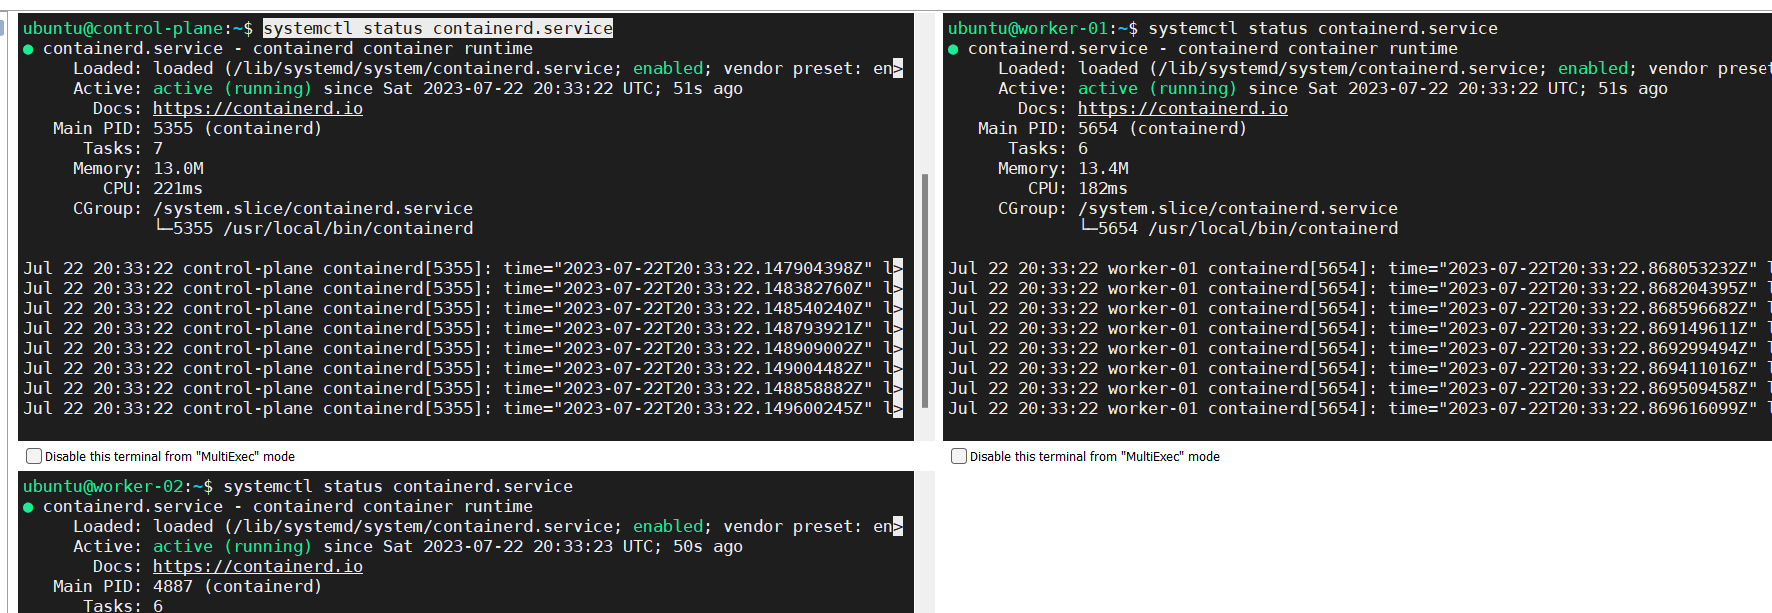
Task: Click green status dot in control-plane terminal
Action: 28,49
